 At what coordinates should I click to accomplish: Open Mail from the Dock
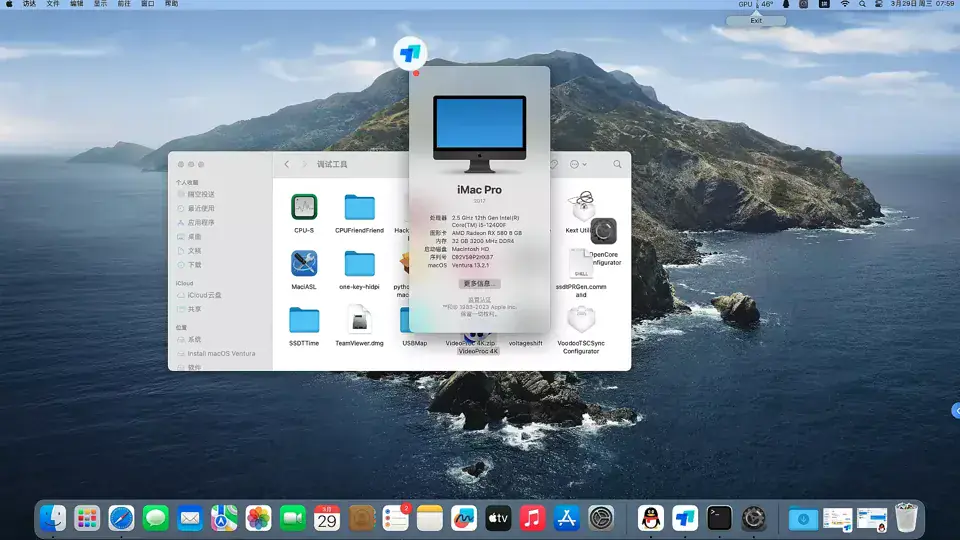point(190,519)
